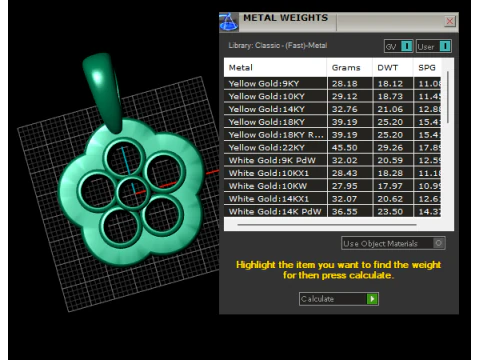Click the 18.73 DWT cell
This screenshot has width=480, height=360.
(393, 96)
